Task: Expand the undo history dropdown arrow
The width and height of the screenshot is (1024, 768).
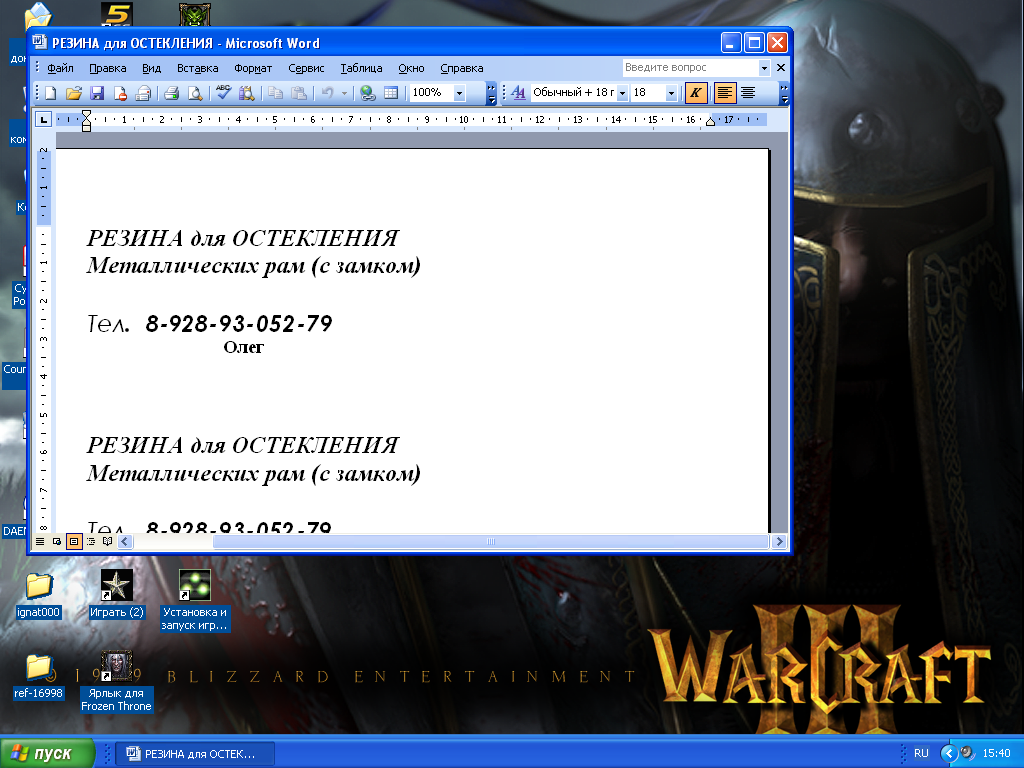Action: click(344, 93)
